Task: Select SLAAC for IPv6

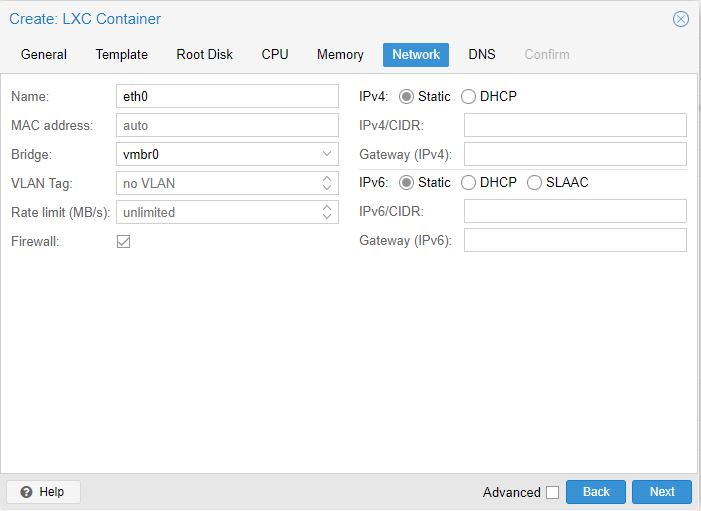Action: click(x=535, y=183)
